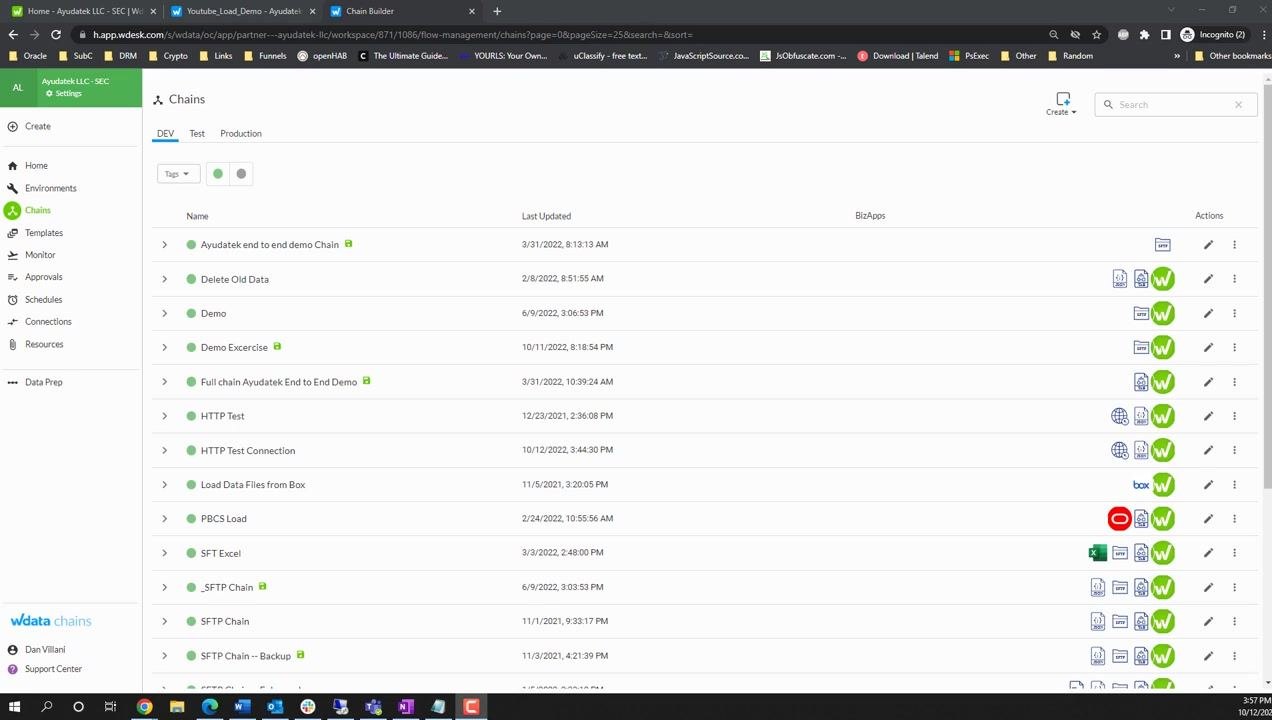Switch to the Test tab
Viewport: 1272px width, 720px height.
pos(197,134)
